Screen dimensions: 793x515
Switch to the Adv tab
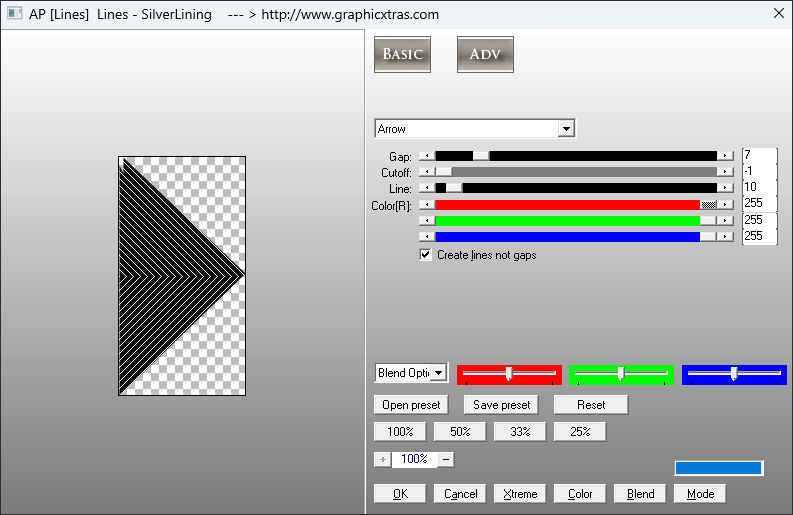485,54
